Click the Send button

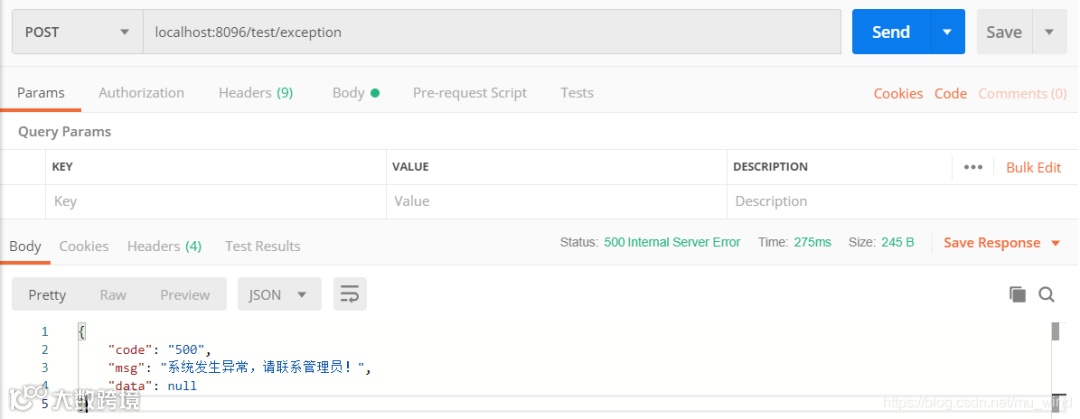[x=890, y=32]
